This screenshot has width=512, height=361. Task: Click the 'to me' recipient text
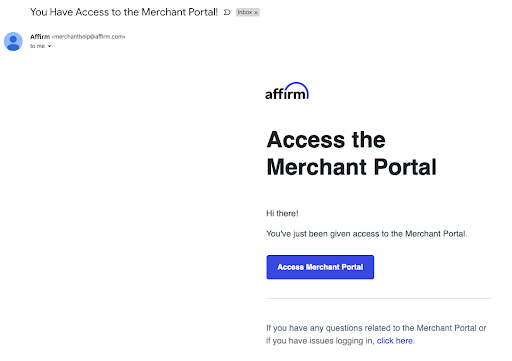[x=37, y=46]
